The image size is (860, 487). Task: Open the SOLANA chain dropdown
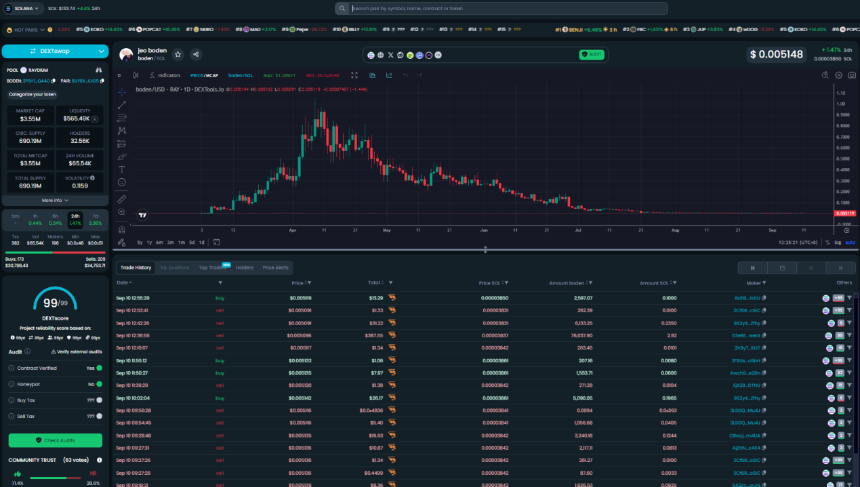tap(22, 8)
